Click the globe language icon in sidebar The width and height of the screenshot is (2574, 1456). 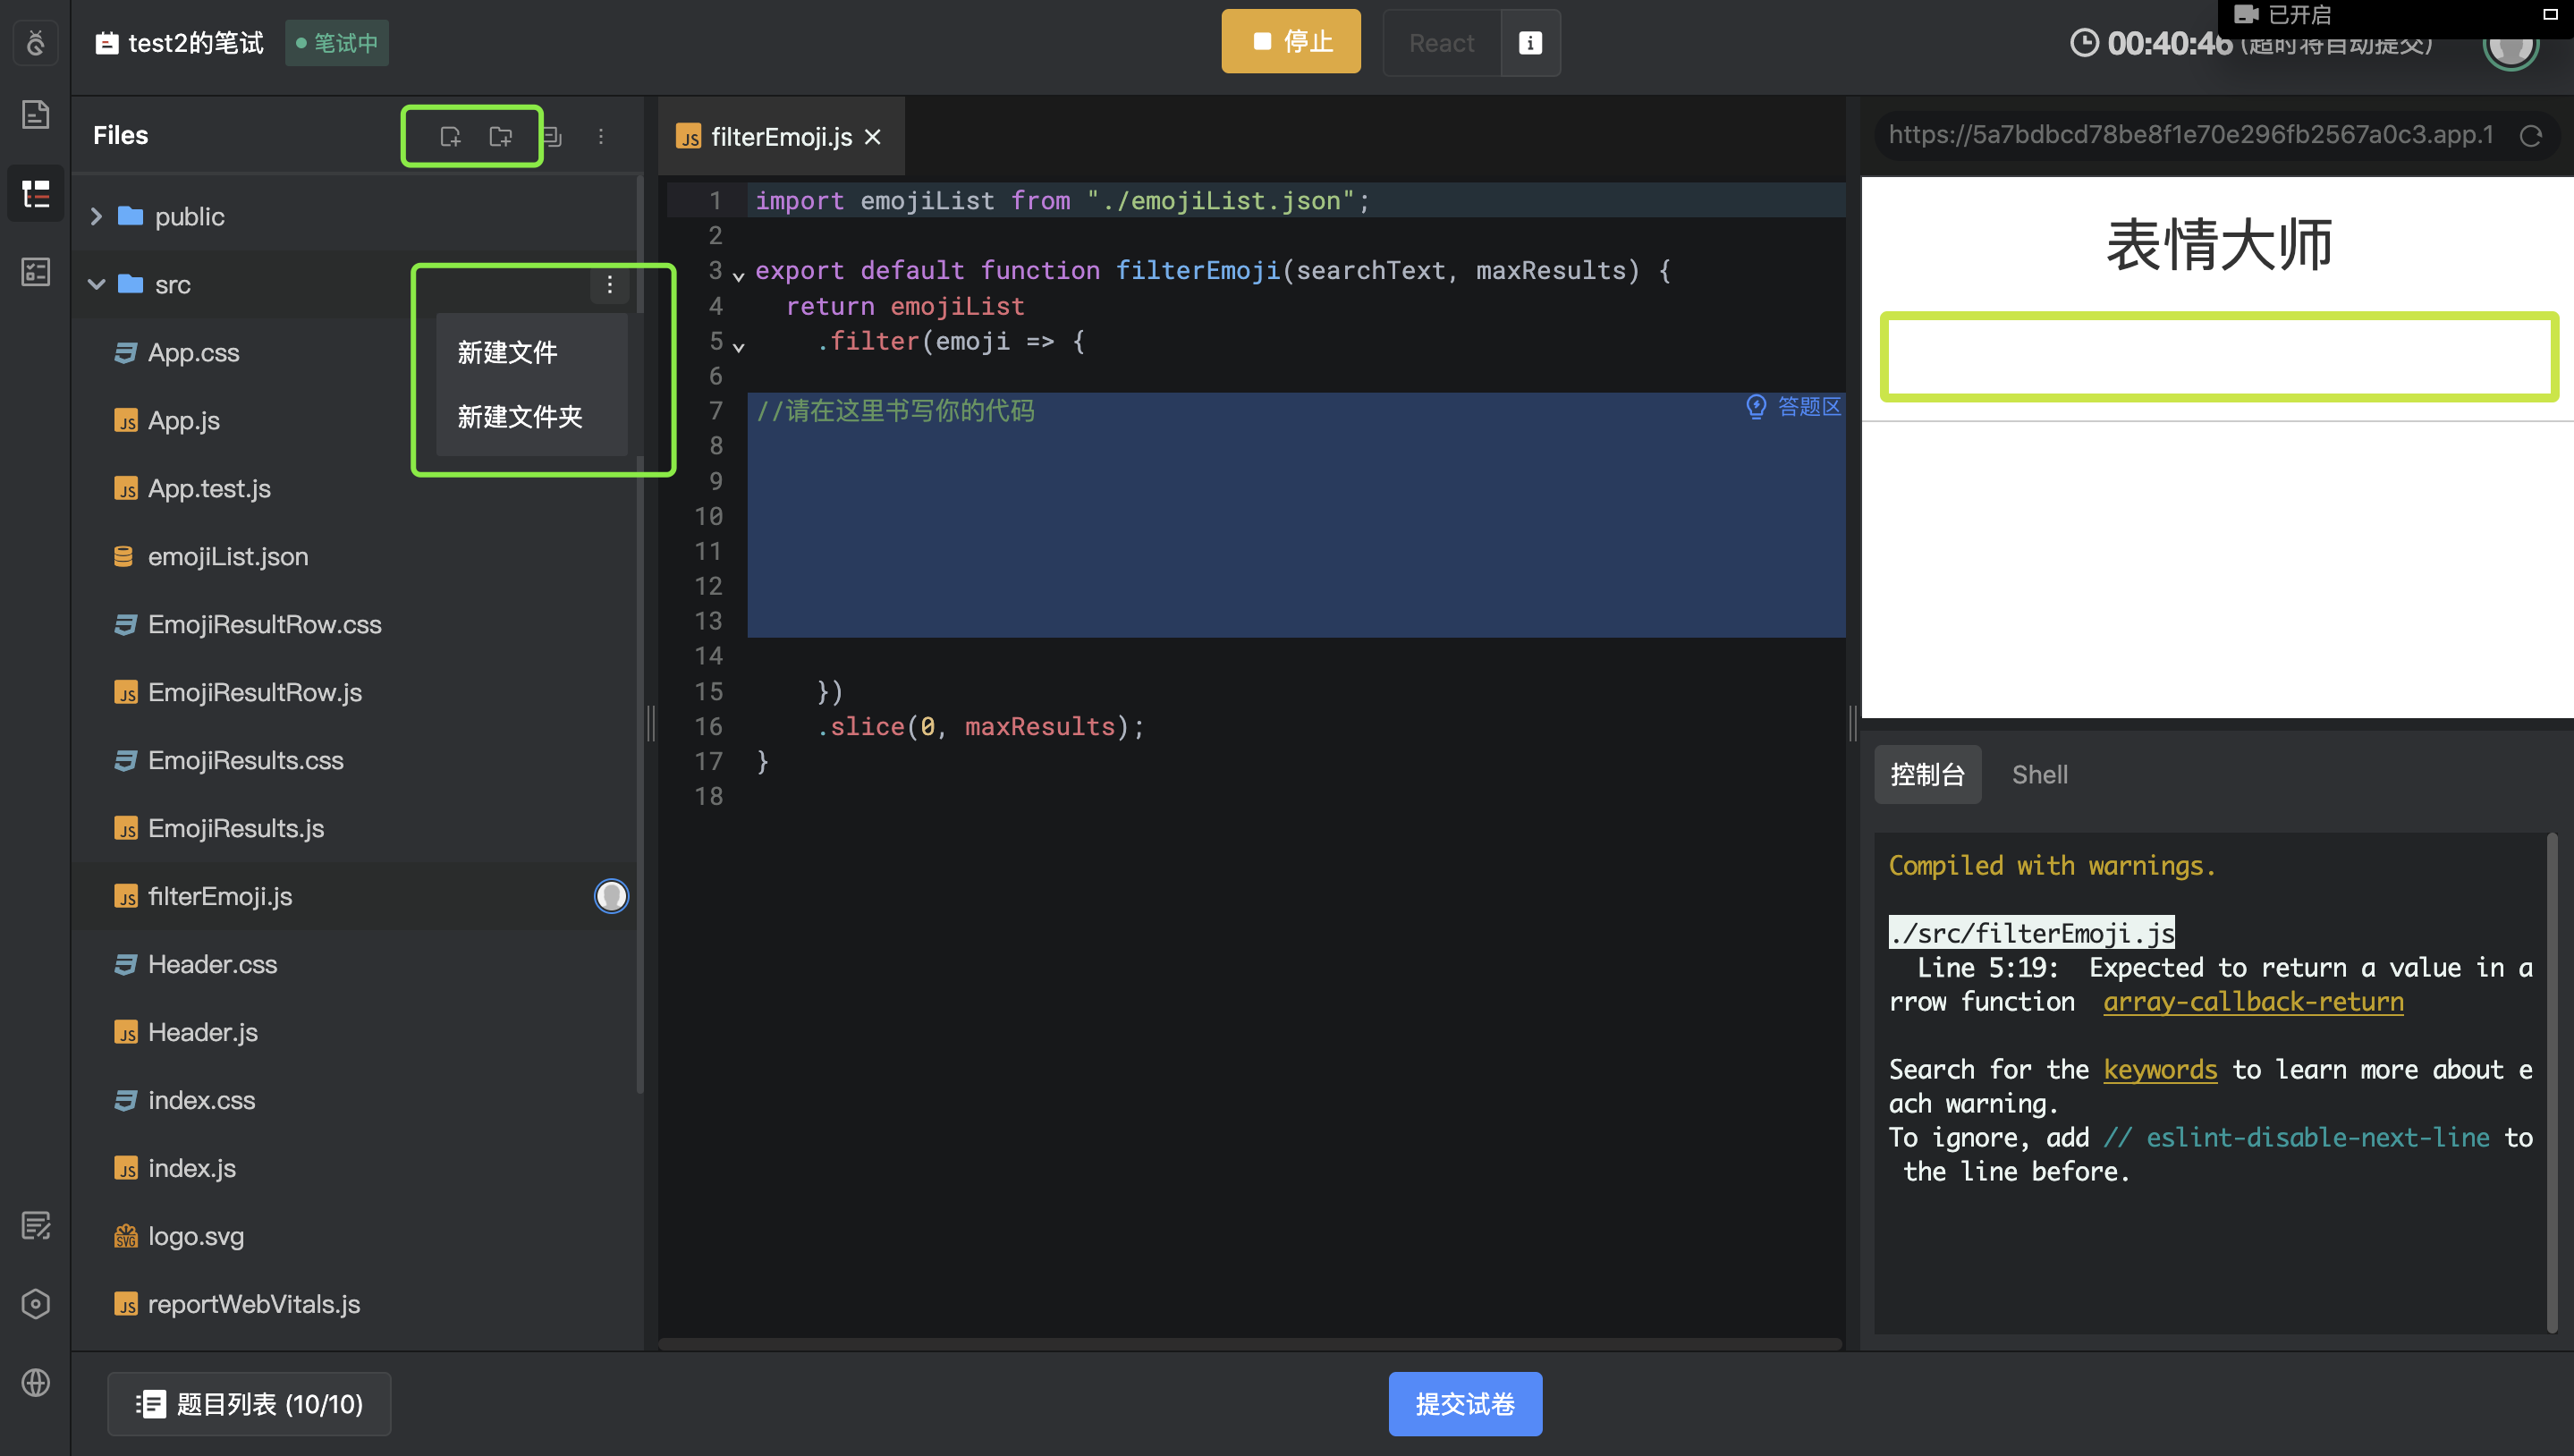36,1382
